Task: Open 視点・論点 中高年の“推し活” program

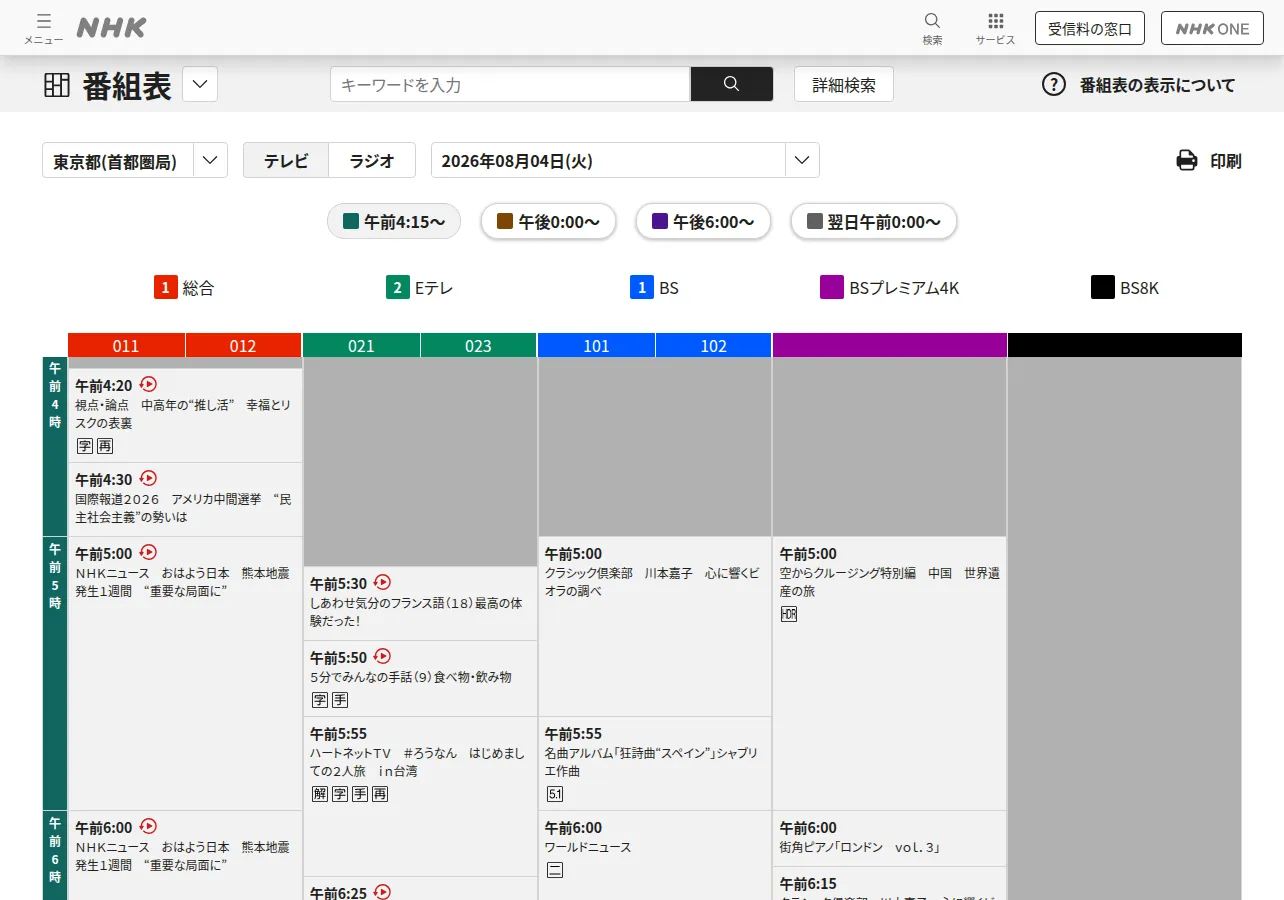Action: (x=185, y=415)
